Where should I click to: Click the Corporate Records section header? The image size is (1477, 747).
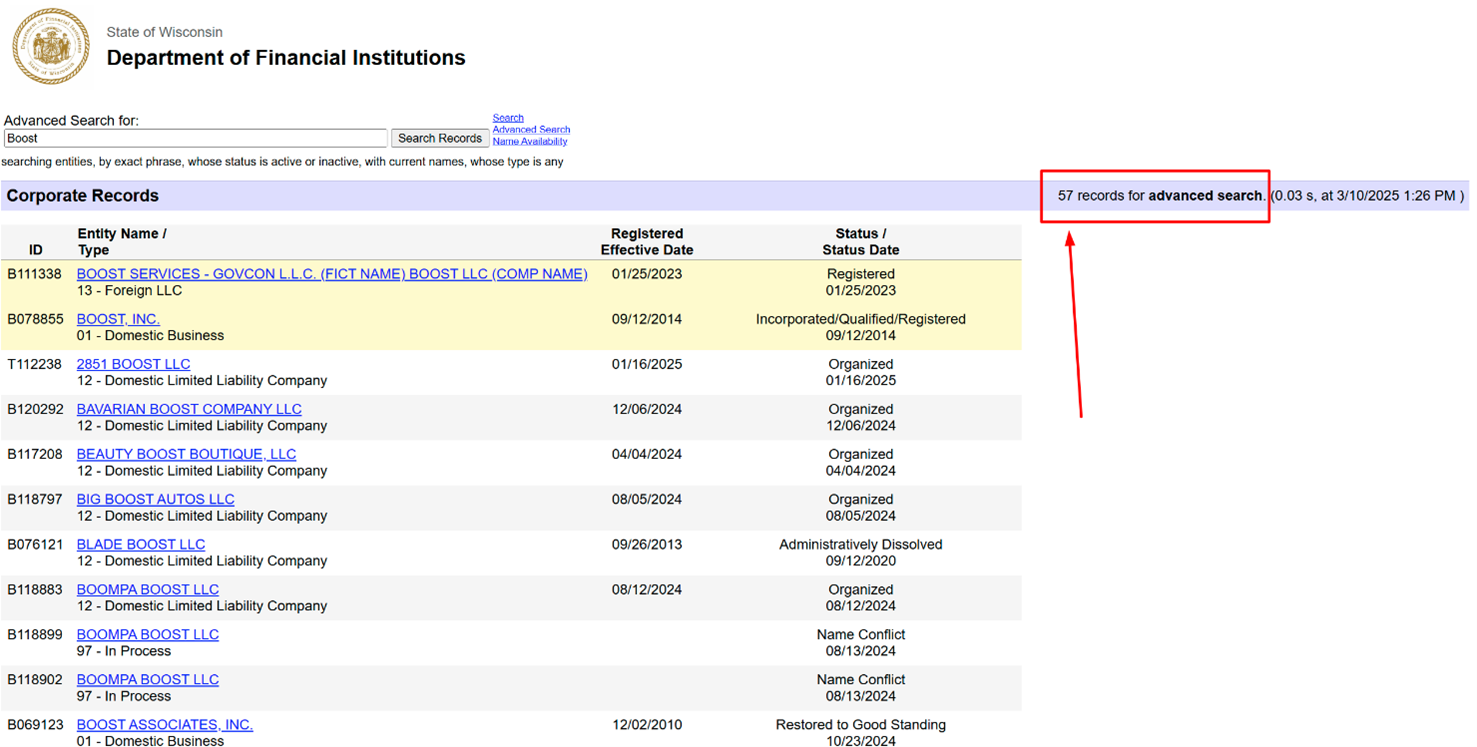coord(82,196)
